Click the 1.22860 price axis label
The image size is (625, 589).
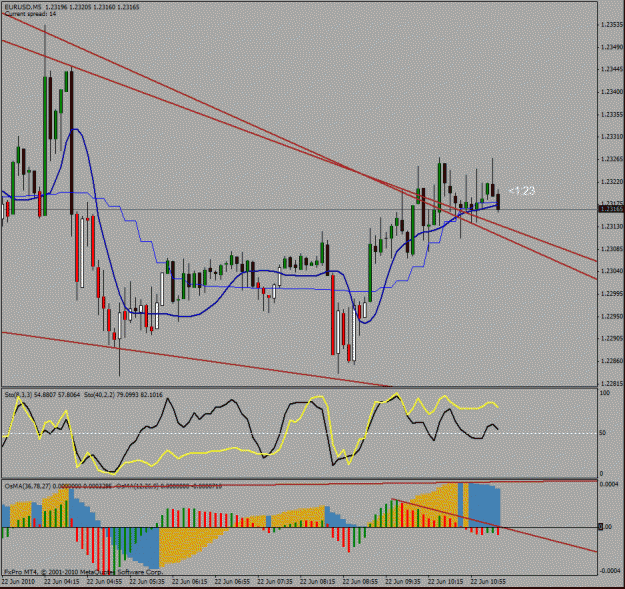pyautogui.click(x=612, y=361)
